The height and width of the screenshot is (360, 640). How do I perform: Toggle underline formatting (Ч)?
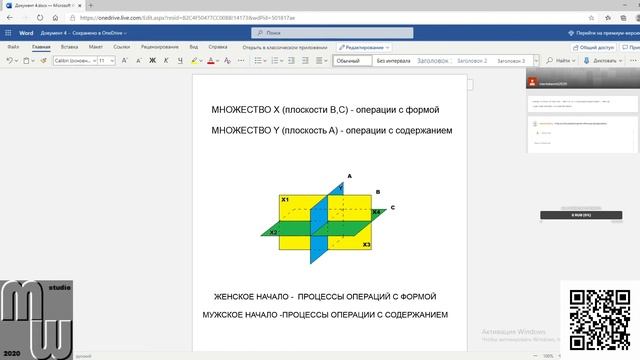click(180, 60)
